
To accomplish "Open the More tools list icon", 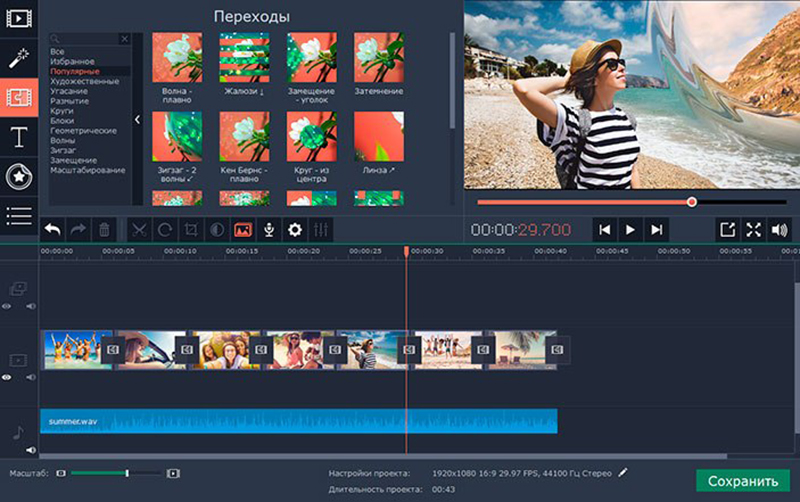I will click(x=19, y=216).
